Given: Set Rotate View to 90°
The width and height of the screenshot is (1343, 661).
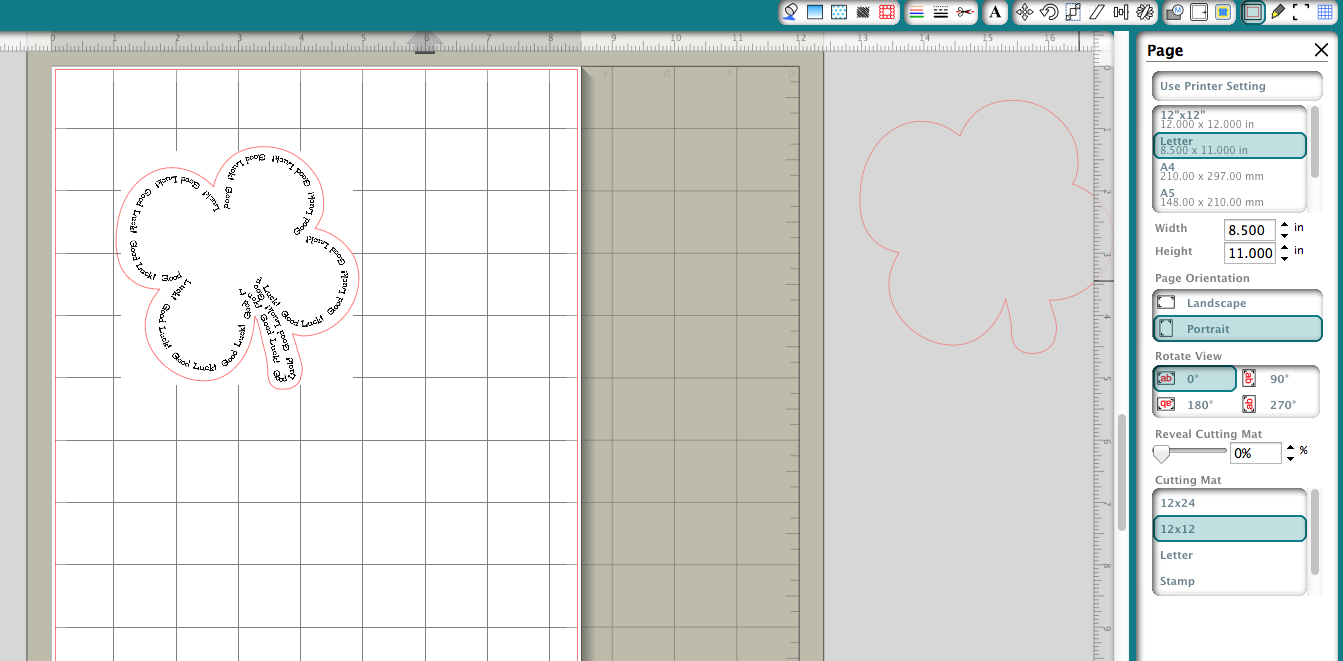Looking at the screenshot, I should [1279, 379].
